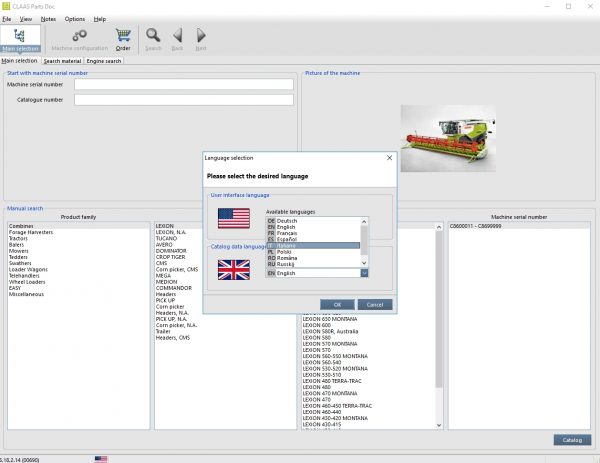
Task: Click Cancel in the language dialog
Action: (375, 305)
